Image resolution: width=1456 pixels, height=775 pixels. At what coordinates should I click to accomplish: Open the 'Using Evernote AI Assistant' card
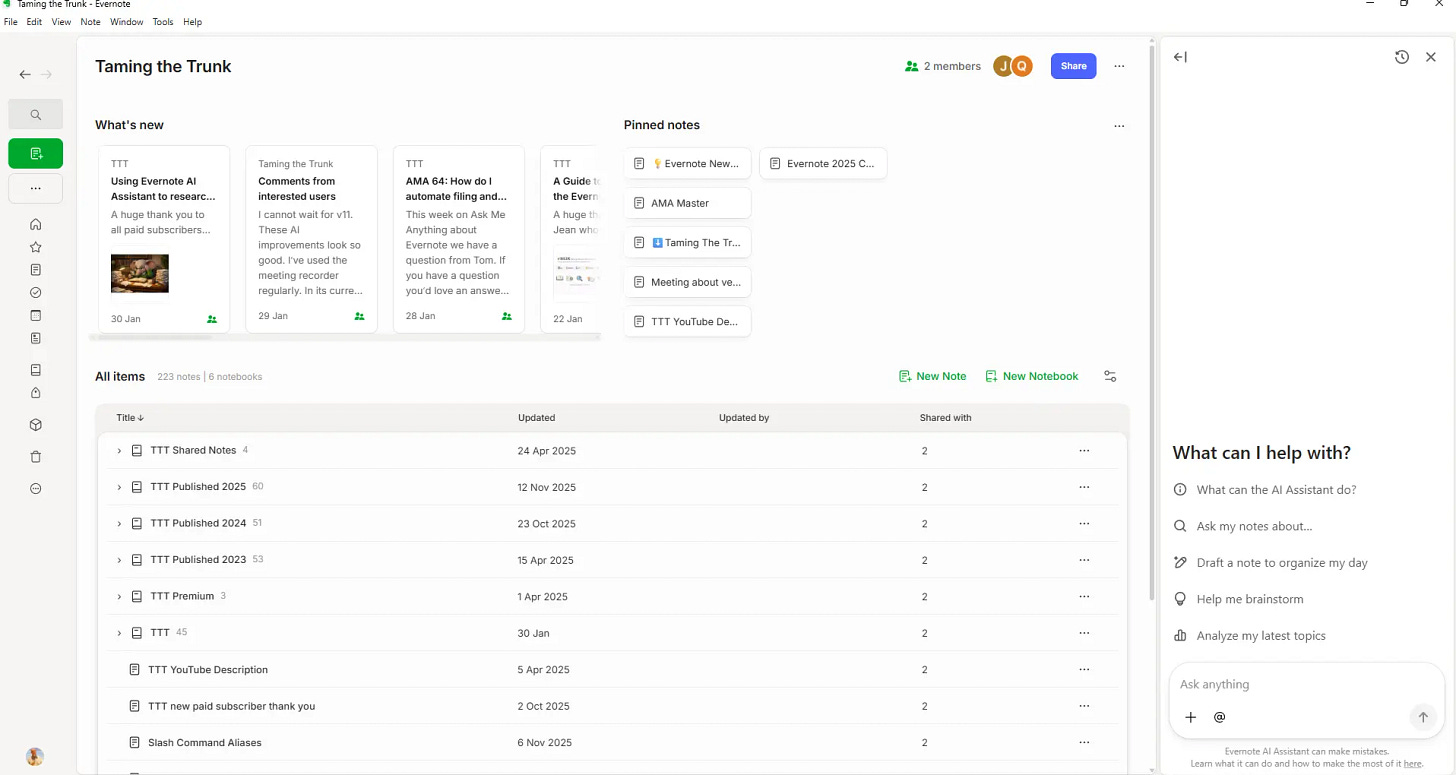point(164,239)
